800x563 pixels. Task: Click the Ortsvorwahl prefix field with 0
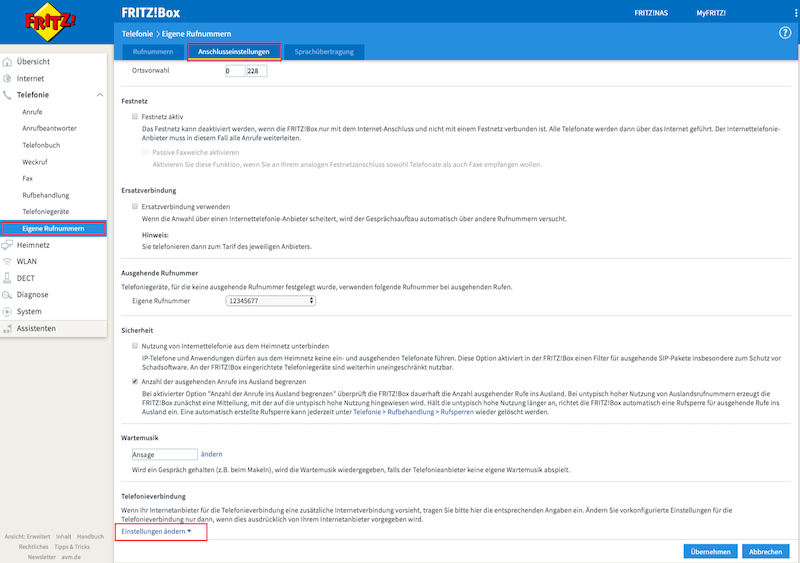pyautogui.click(x=235, y=71)
